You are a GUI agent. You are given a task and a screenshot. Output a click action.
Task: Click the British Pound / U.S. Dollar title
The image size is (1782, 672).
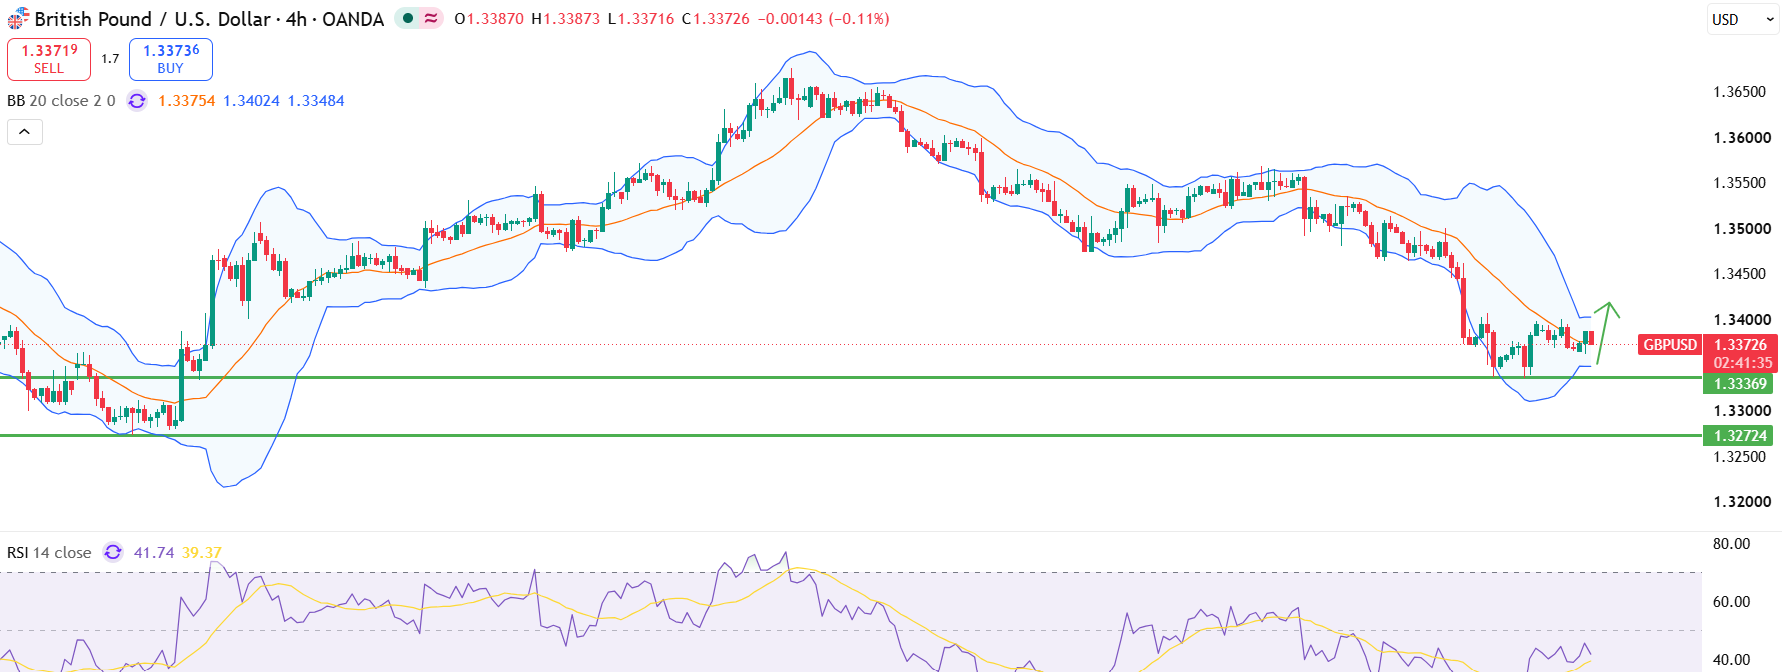[209, 18]
